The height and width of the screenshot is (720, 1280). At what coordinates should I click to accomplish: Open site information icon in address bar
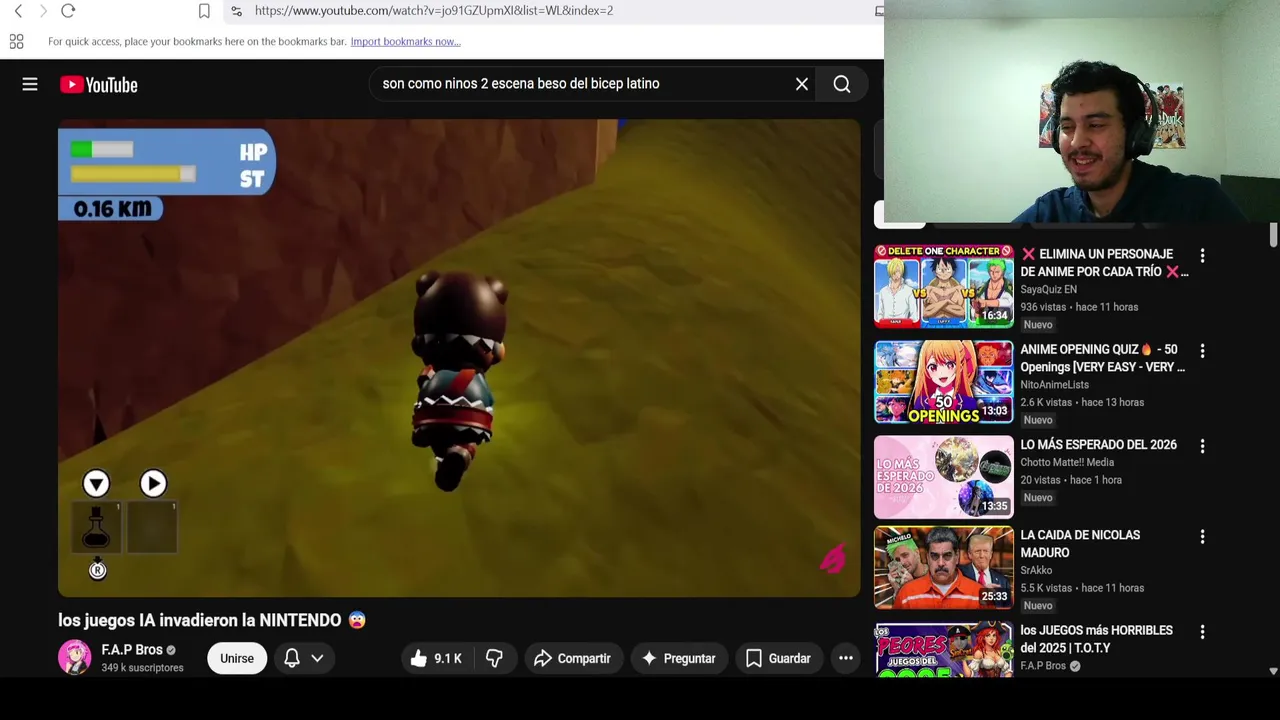coord(236,11)
